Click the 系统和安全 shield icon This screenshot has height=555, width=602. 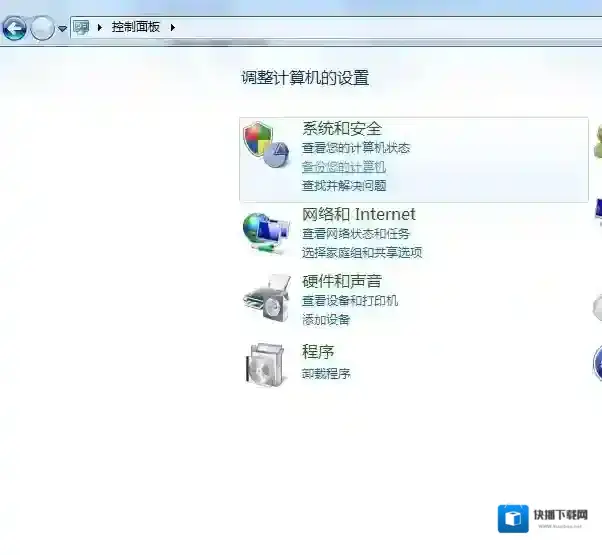click(265, 146)
